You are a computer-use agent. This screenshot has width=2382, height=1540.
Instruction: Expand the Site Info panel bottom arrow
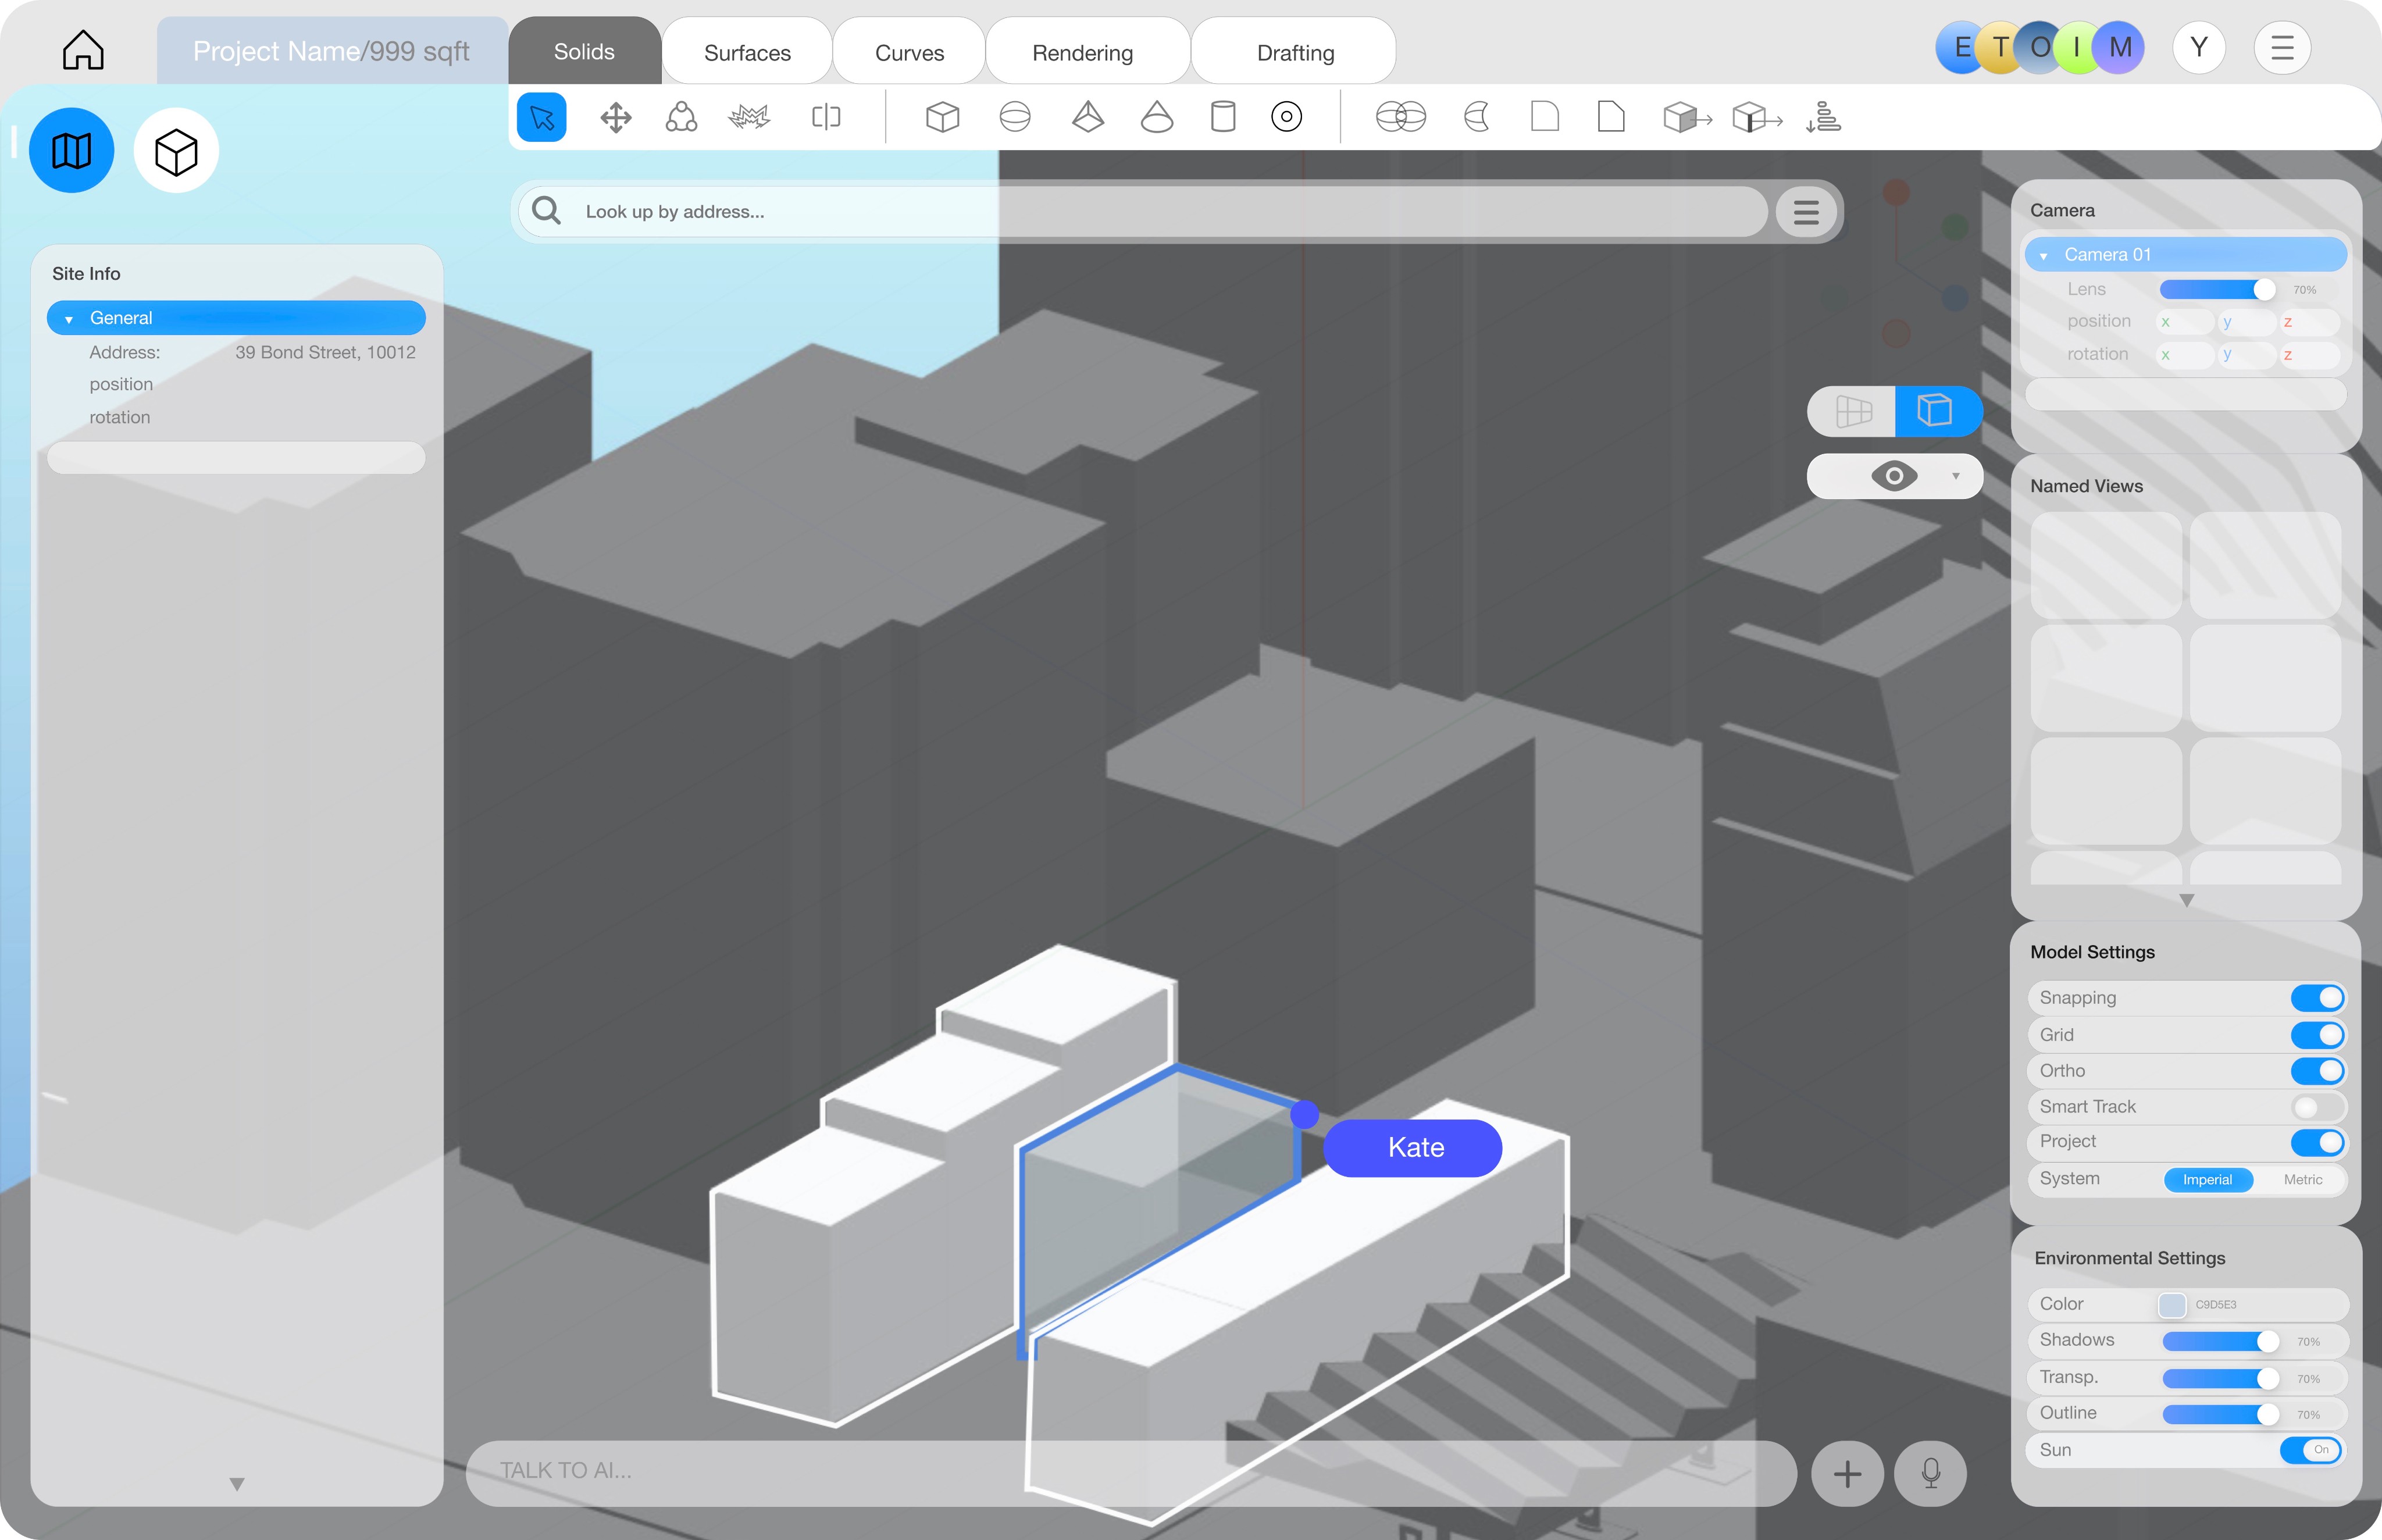click(x=237, y=1484)
